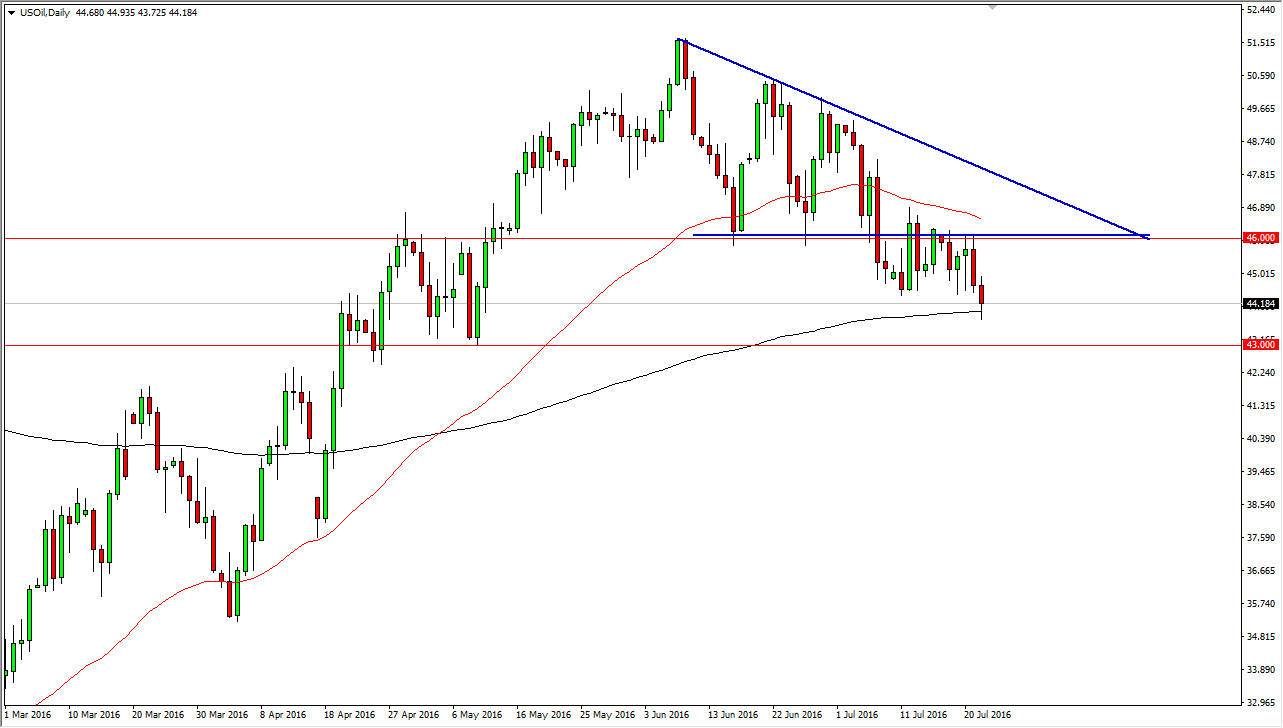Click the 3 Jun 2016 date label
The image size is (1283, 728).
667,715
